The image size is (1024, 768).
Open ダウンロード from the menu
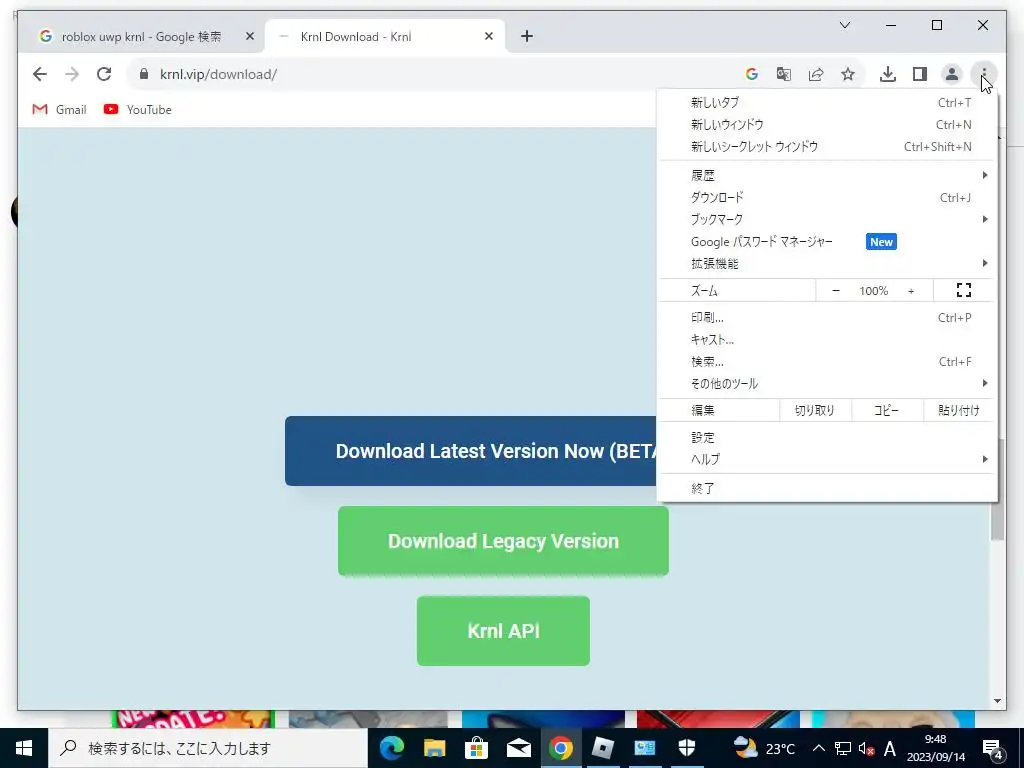(x=827, y=197)
